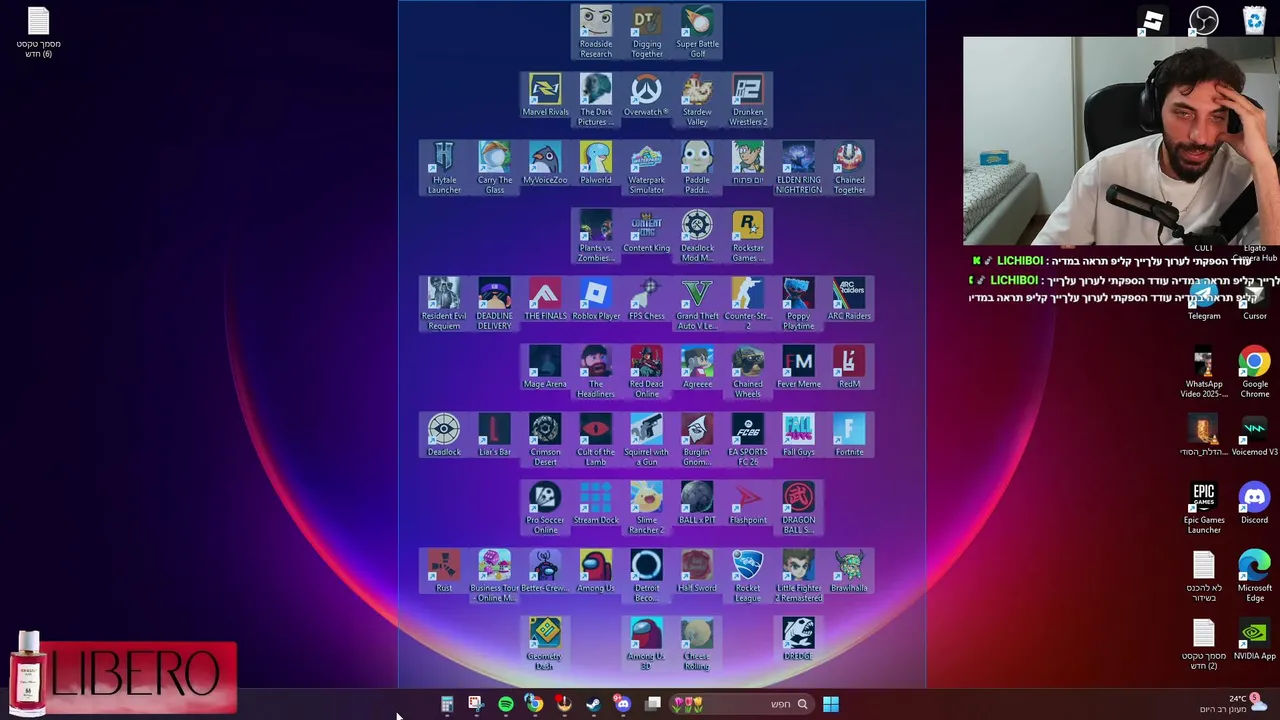Open Drunken Wrestlers 2 icon
This screenshot has width=1280, height=720.
click(x=748, y=100)
